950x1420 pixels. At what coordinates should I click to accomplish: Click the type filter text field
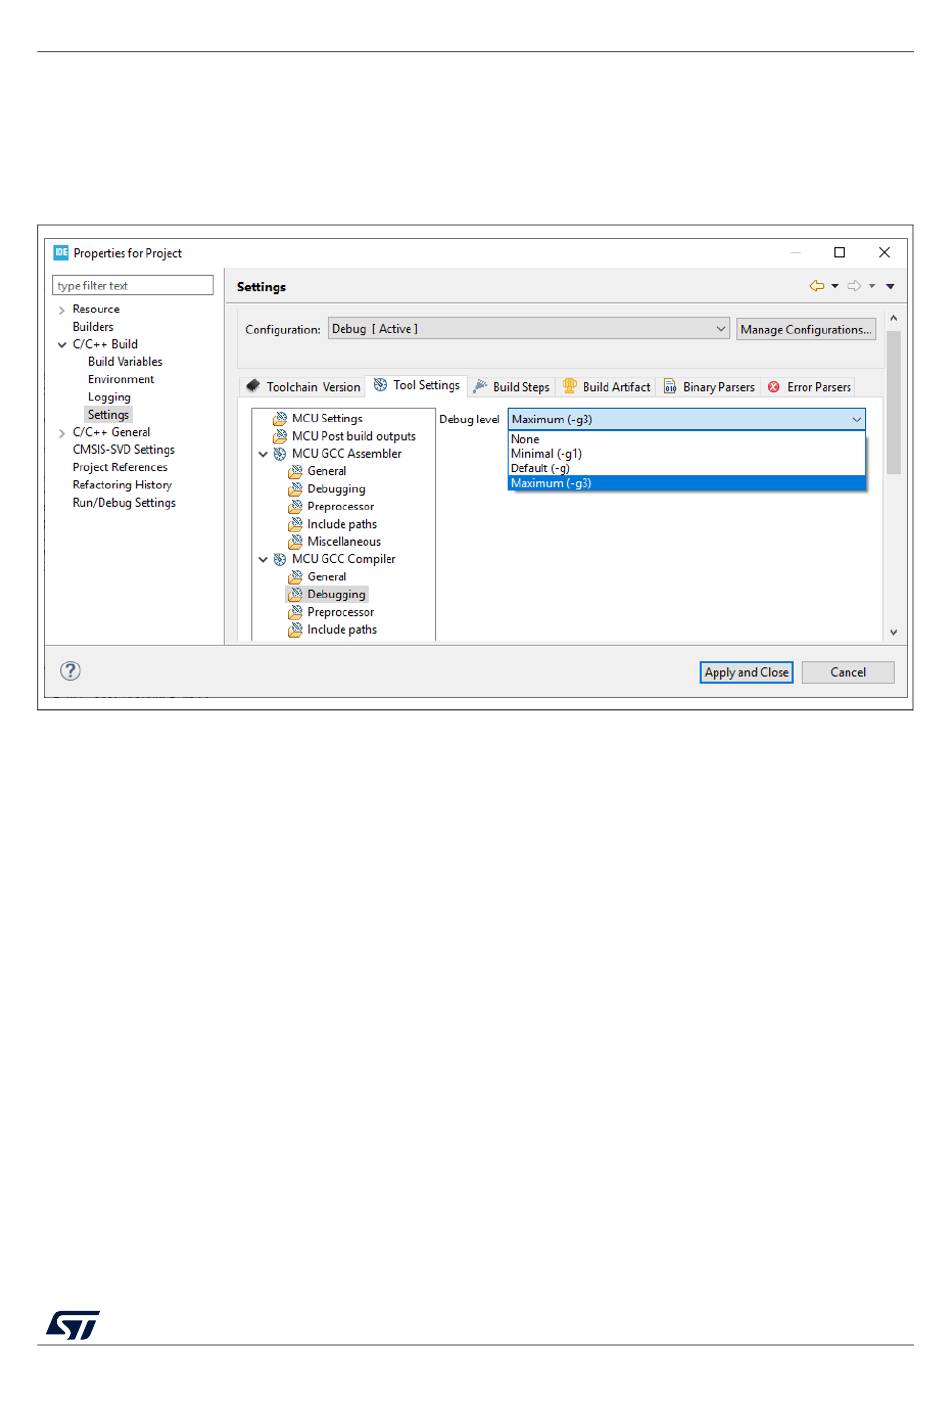(133, 285)
